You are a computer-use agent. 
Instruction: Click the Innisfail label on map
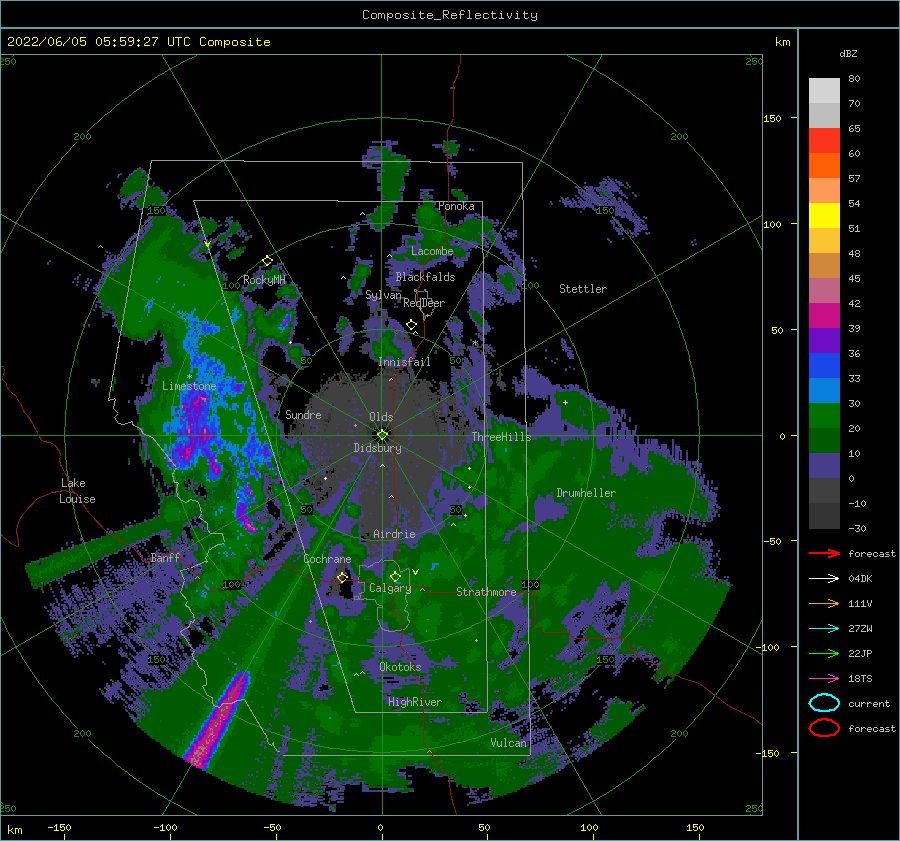pyautogui.click(x=404, y=362)
